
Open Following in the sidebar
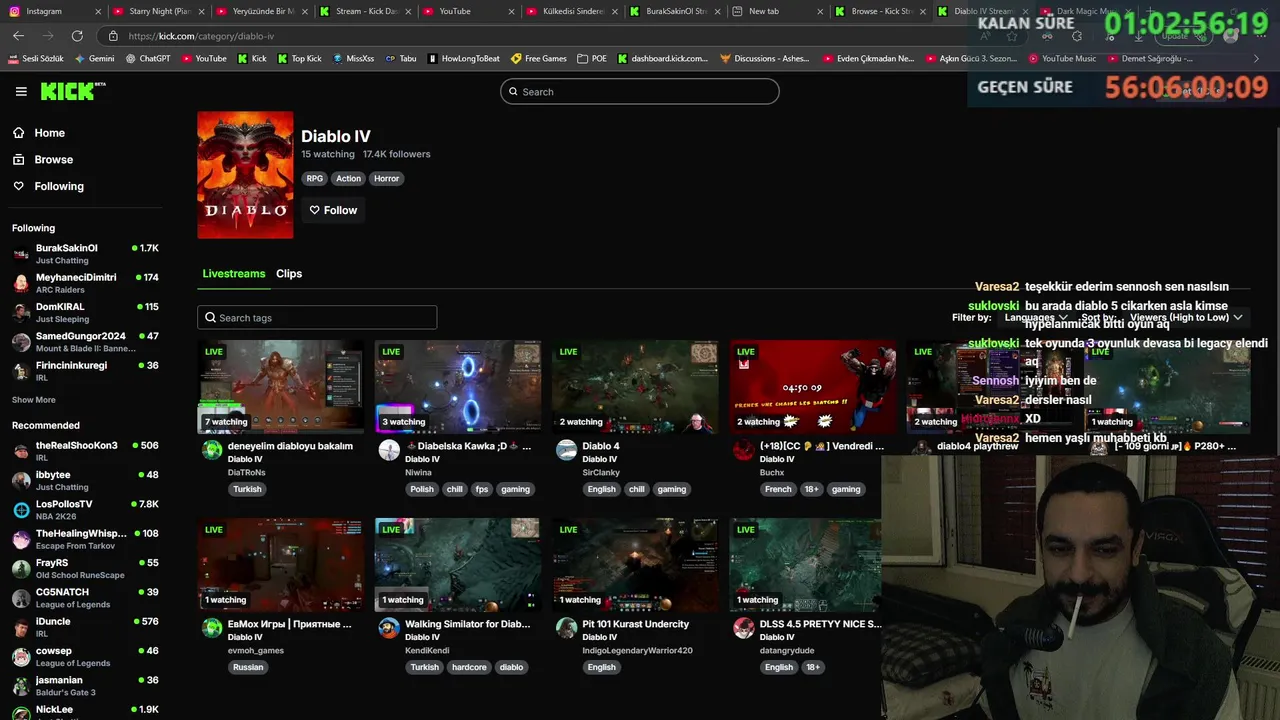(59, 186)
